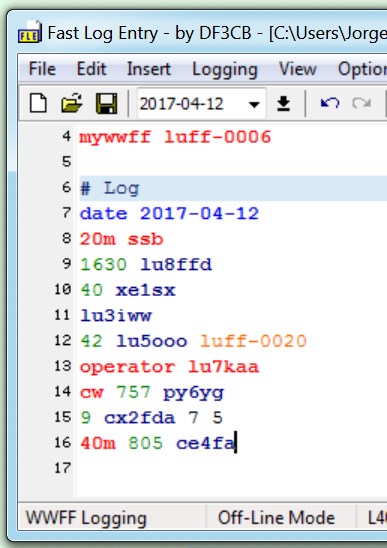Screen dimensions: 387x548
Task: Open the Logging menu
Action: click(x=225, y=70)
